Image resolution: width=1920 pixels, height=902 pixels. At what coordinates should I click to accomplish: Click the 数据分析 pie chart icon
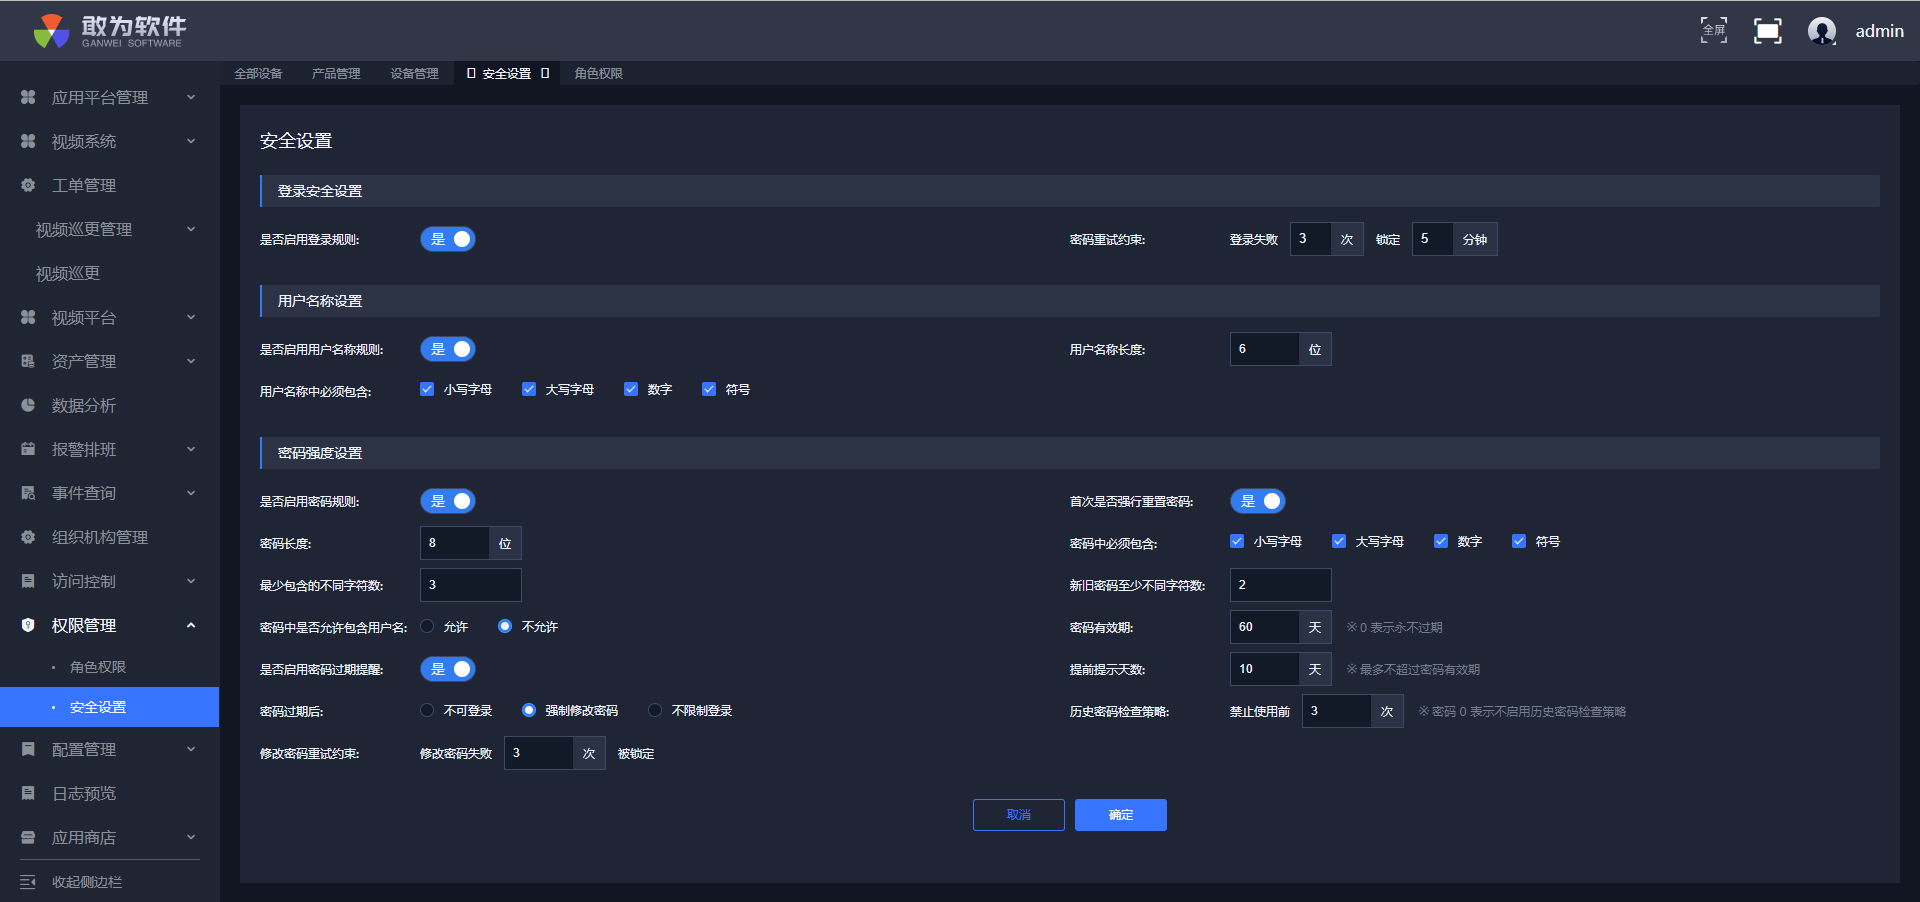click(x=28, y=405)
